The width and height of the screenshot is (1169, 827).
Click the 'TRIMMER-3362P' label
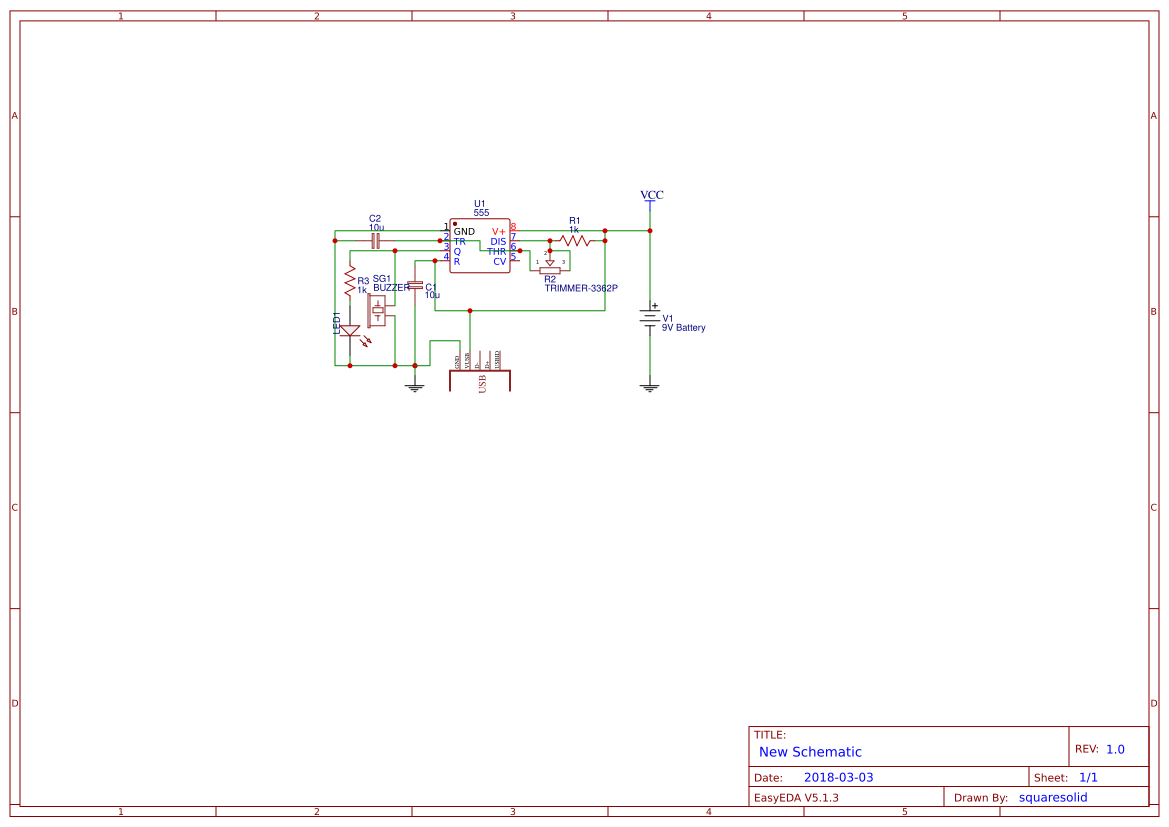pos(582,289)
